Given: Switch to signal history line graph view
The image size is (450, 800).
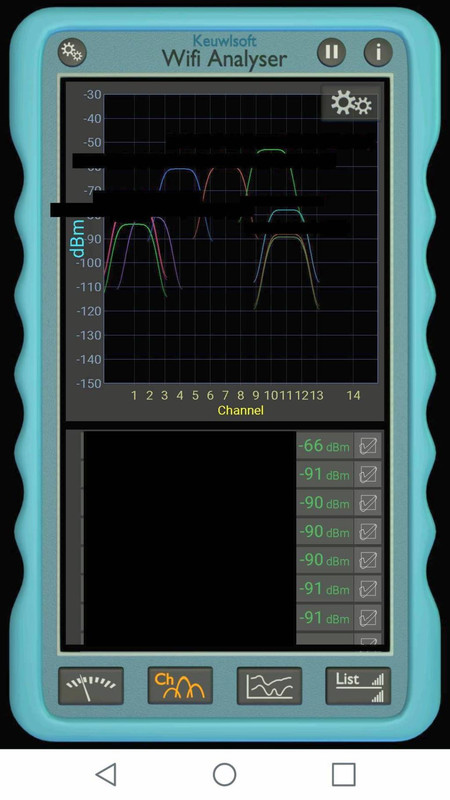Looking at the screenshot, I should coord(269,686).
